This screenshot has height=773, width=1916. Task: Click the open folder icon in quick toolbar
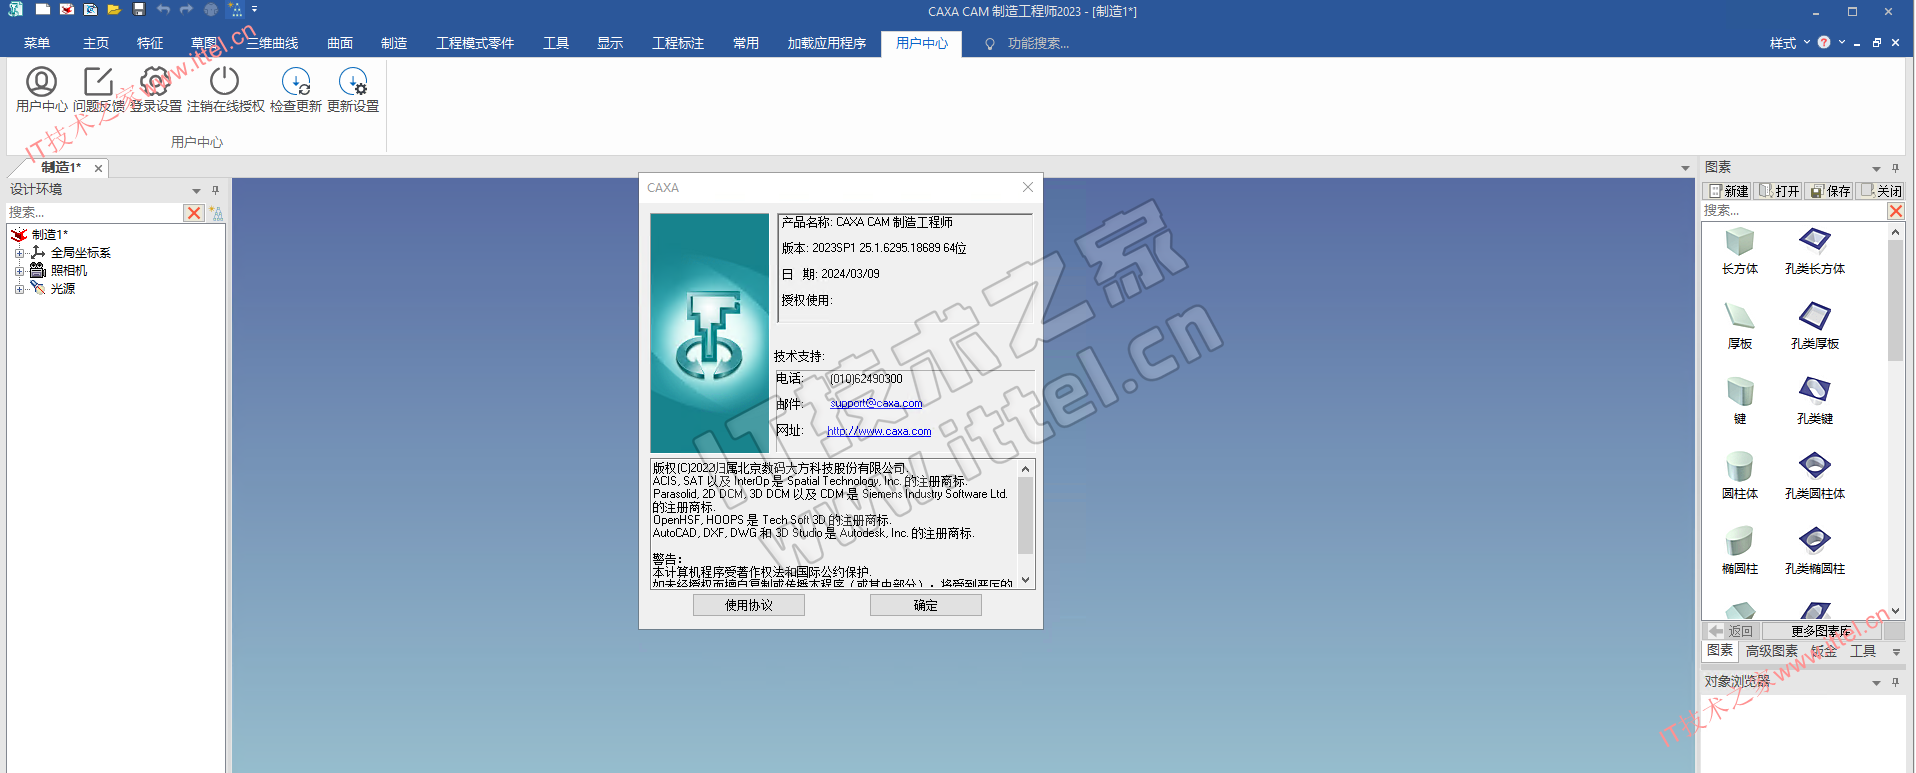tap(114, 10)
